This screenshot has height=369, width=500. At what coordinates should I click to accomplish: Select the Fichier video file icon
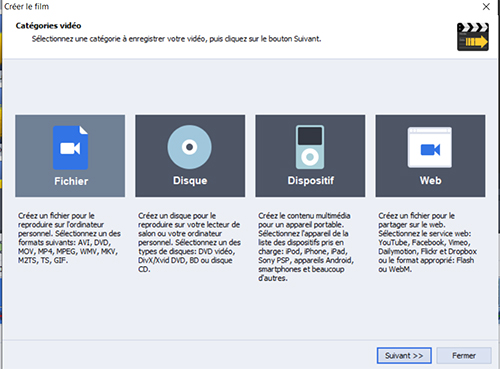point(70,148)
